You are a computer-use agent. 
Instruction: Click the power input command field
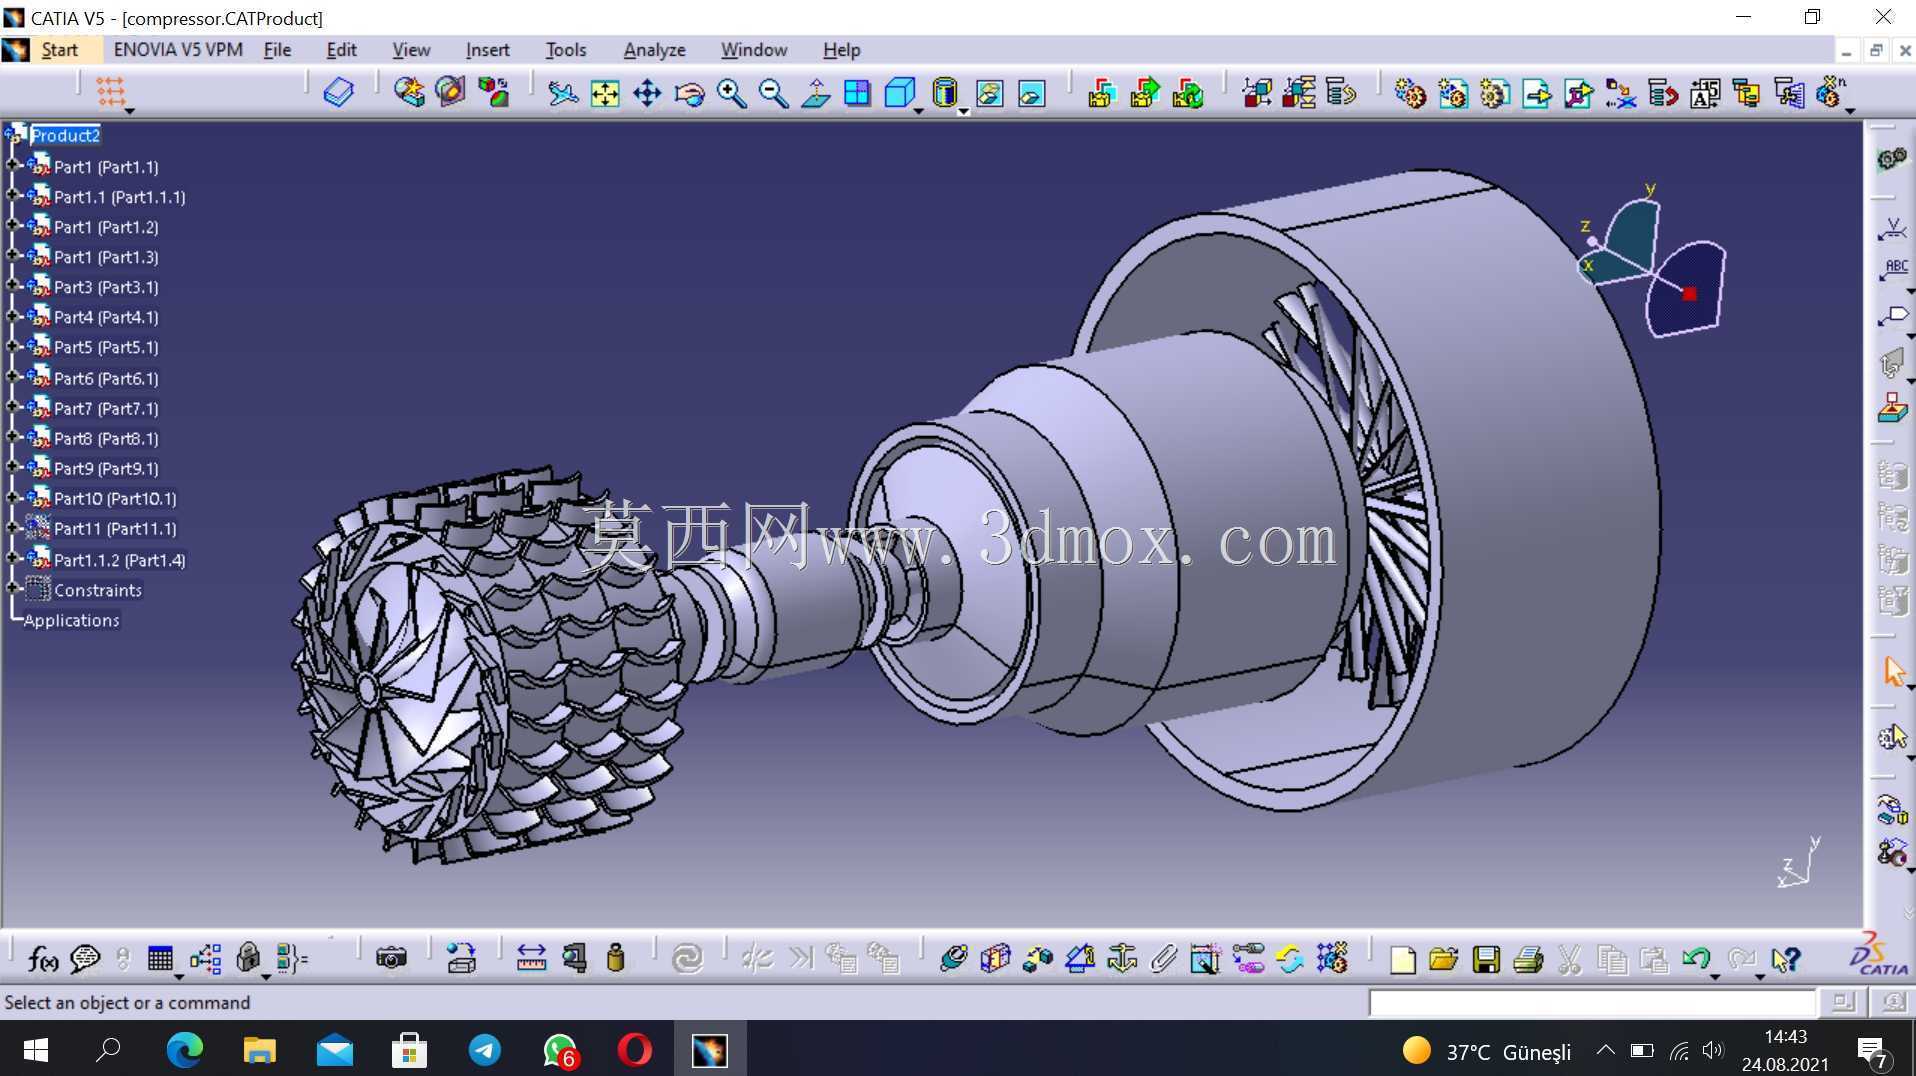point(1592,1002)
